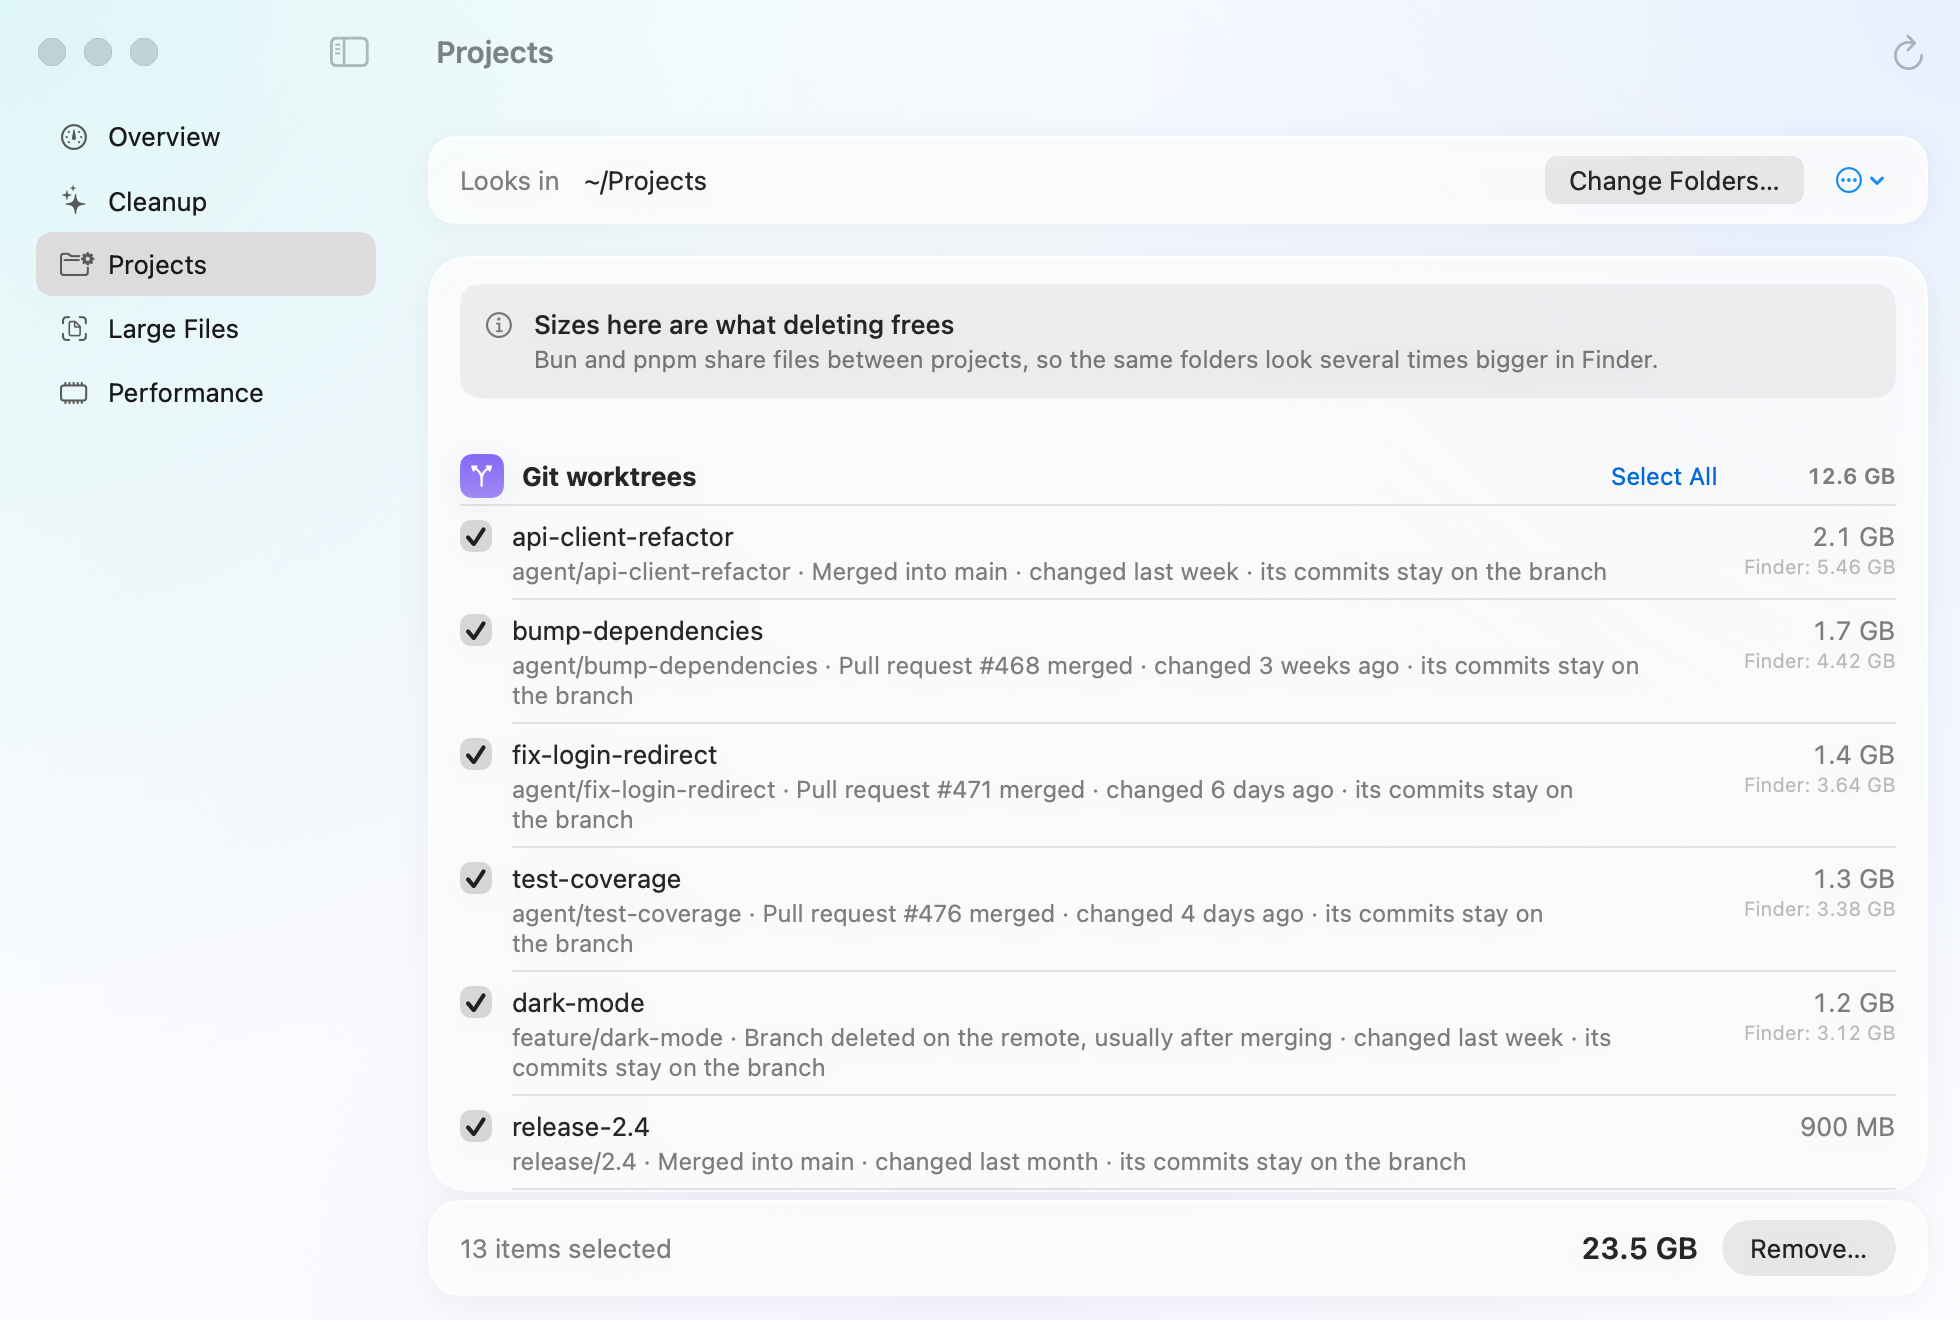
Task: Go to Large Files section
Action: coord(206,329)
